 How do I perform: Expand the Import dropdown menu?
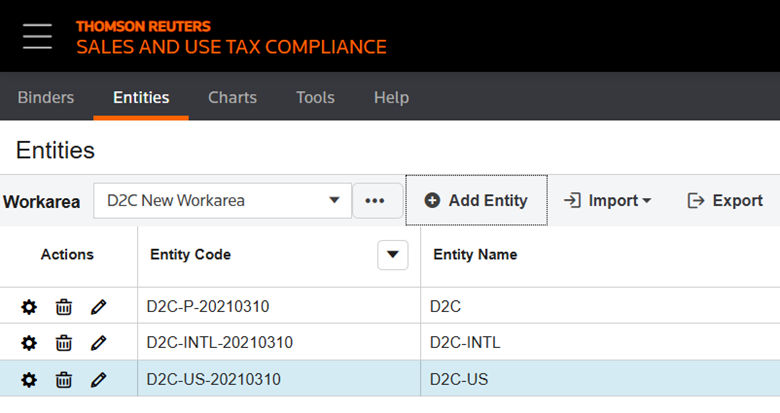(x=608, y=201)
